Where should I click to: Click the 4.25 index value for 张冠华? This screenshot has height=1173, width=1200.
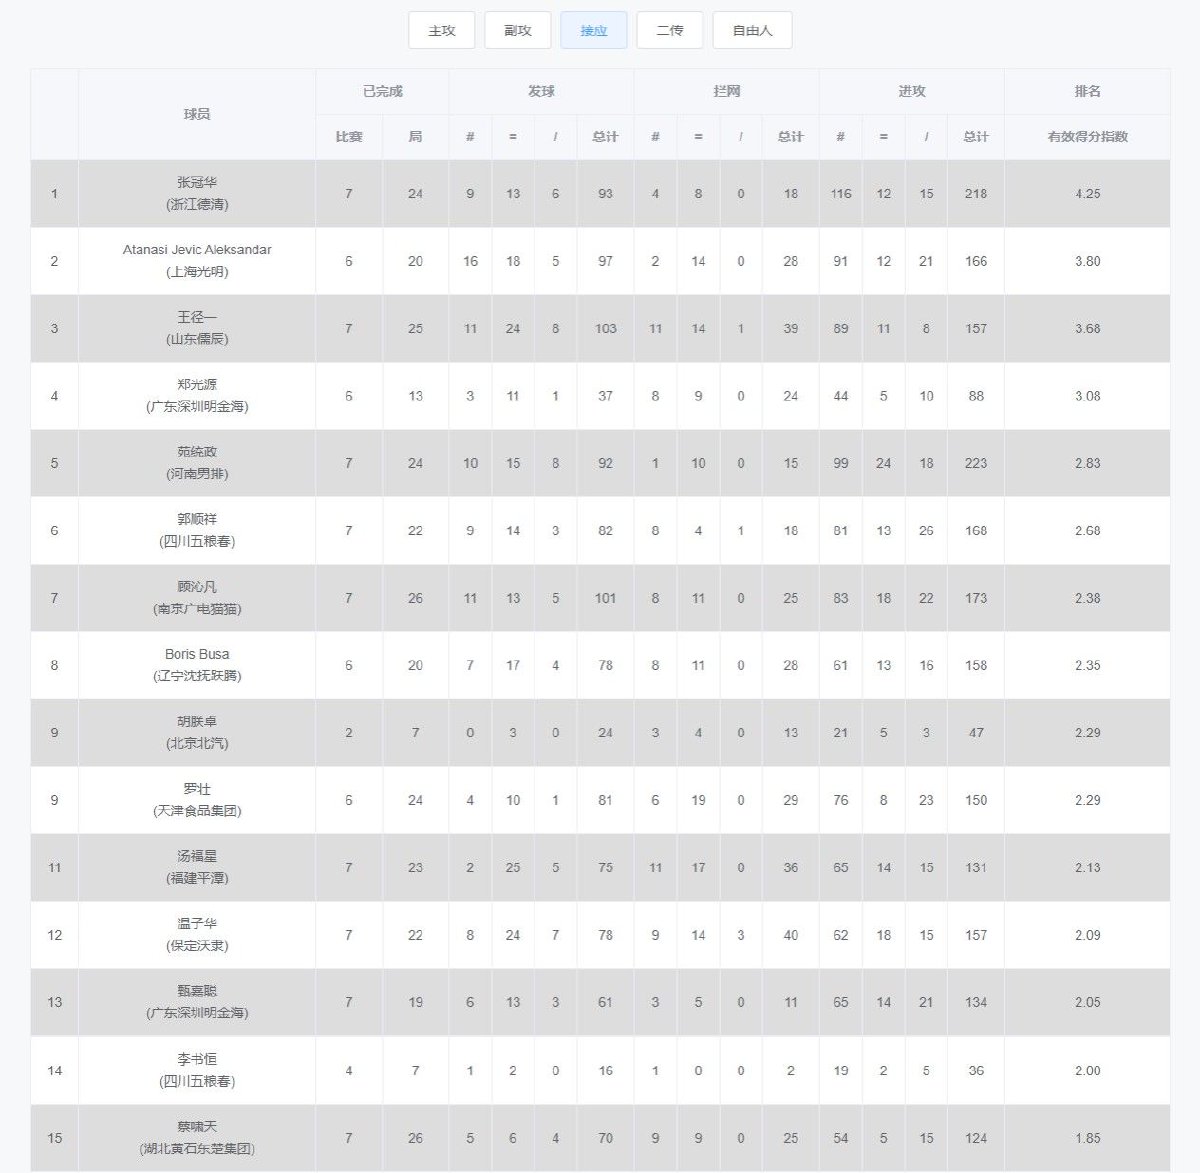point(1087,194)
